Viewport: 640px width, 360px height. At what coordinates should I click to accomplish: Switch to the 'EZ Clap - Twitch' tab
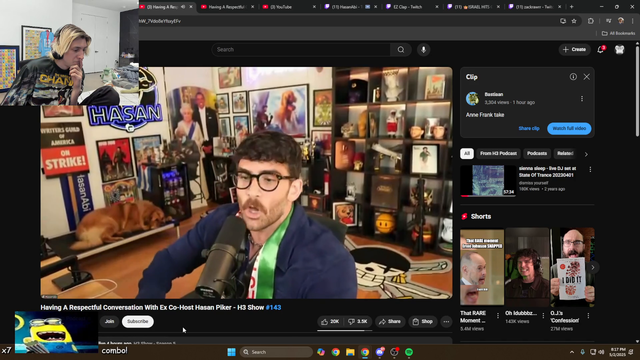pos(411,7)
